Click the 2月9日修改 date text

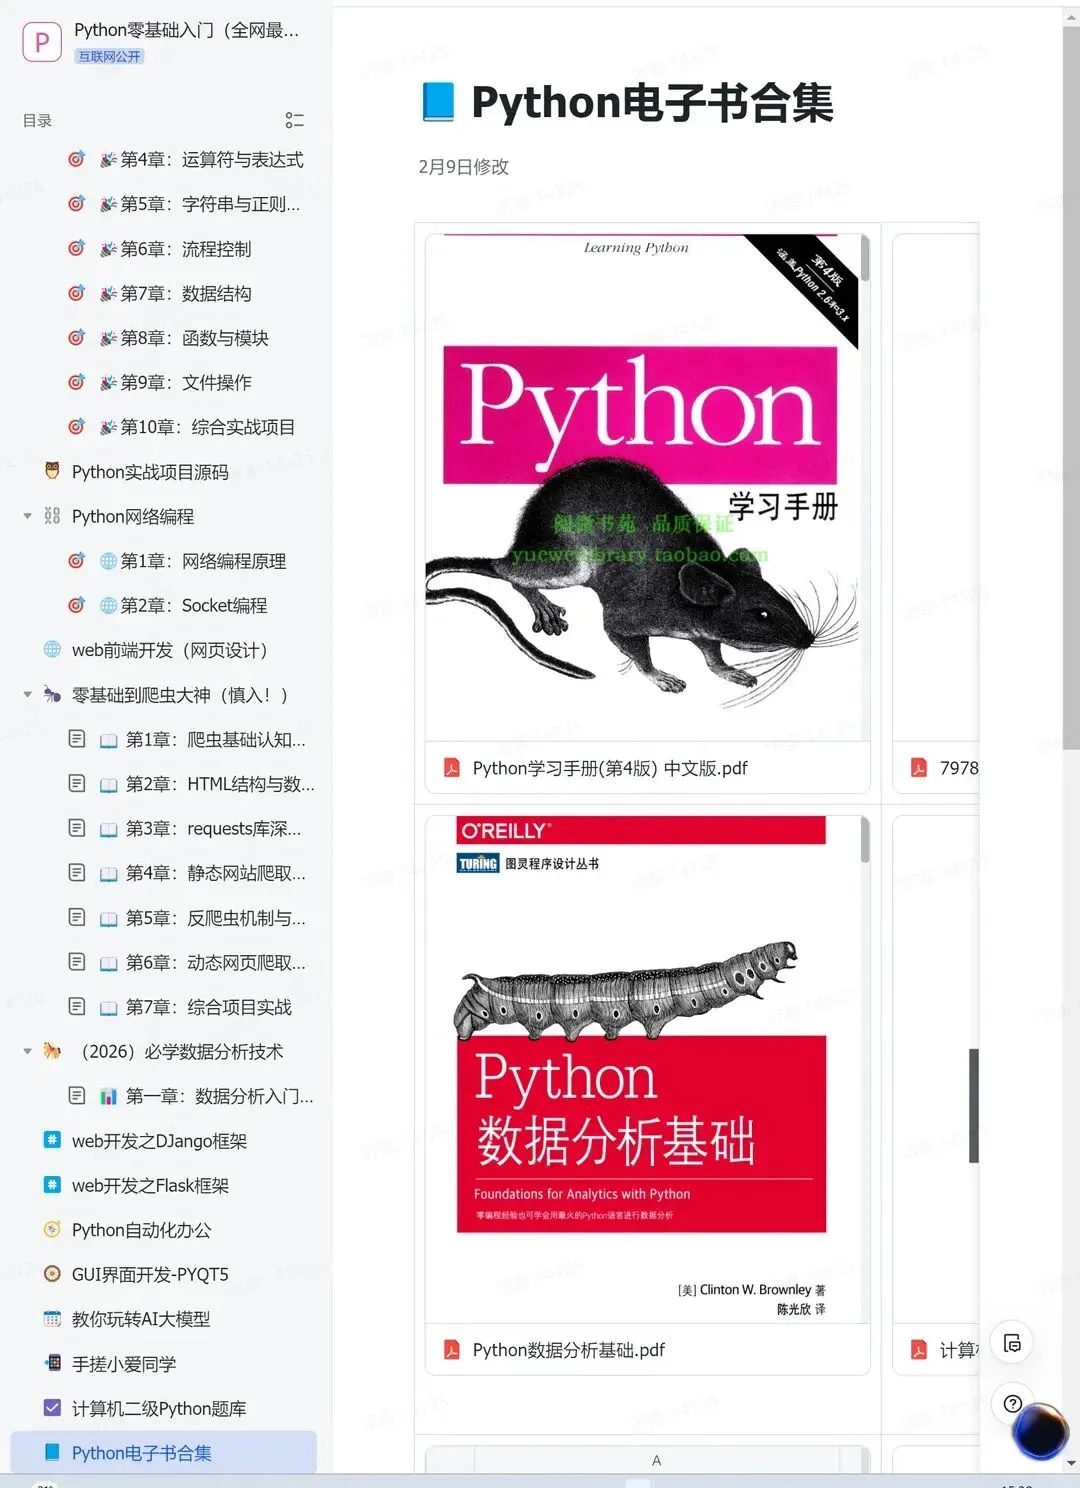click(x=464, y=167)
